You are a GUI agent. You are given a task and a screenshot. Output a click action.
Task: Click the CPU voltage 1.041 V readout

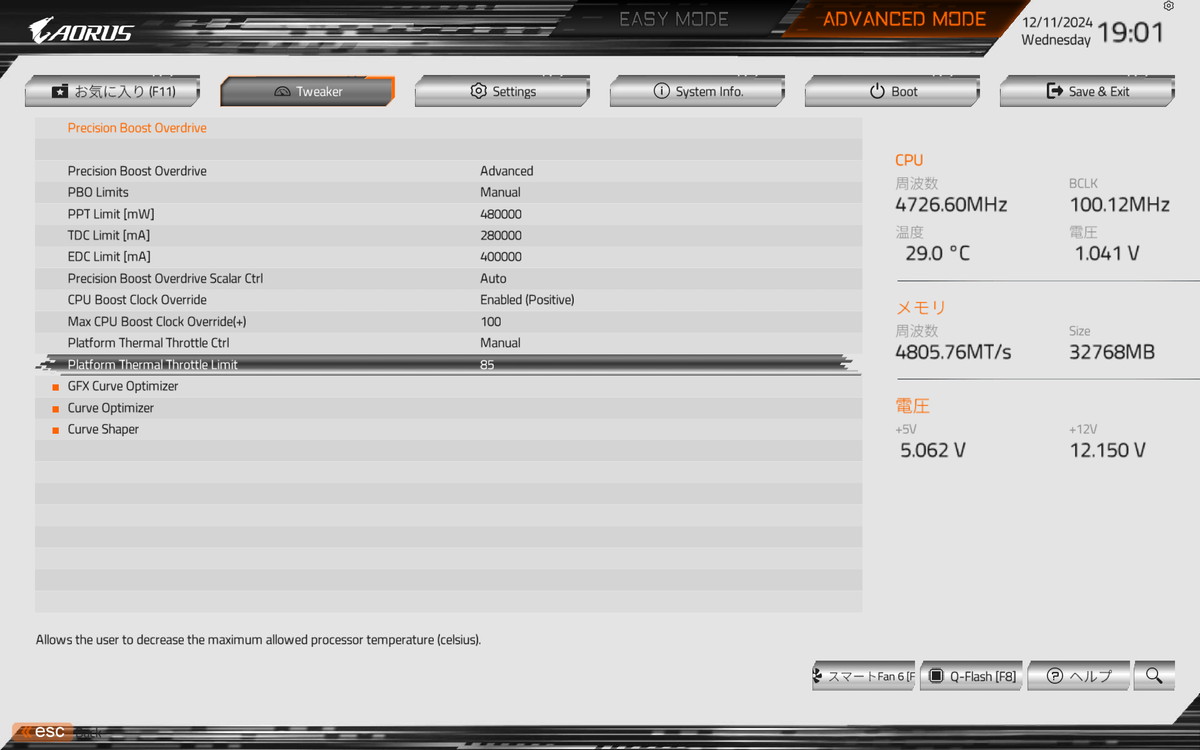[1107, 253]
